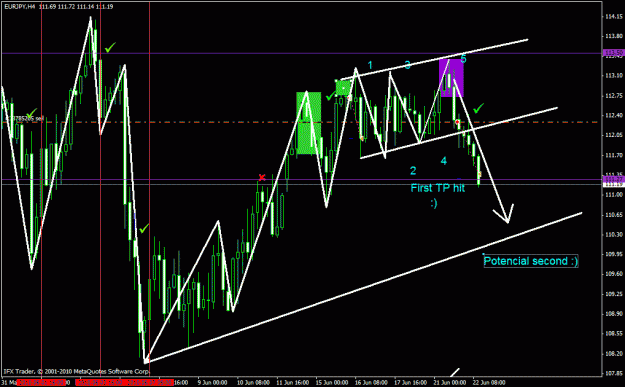
Task: Click the red X marker on the chart
Action: tap(262, 177)
